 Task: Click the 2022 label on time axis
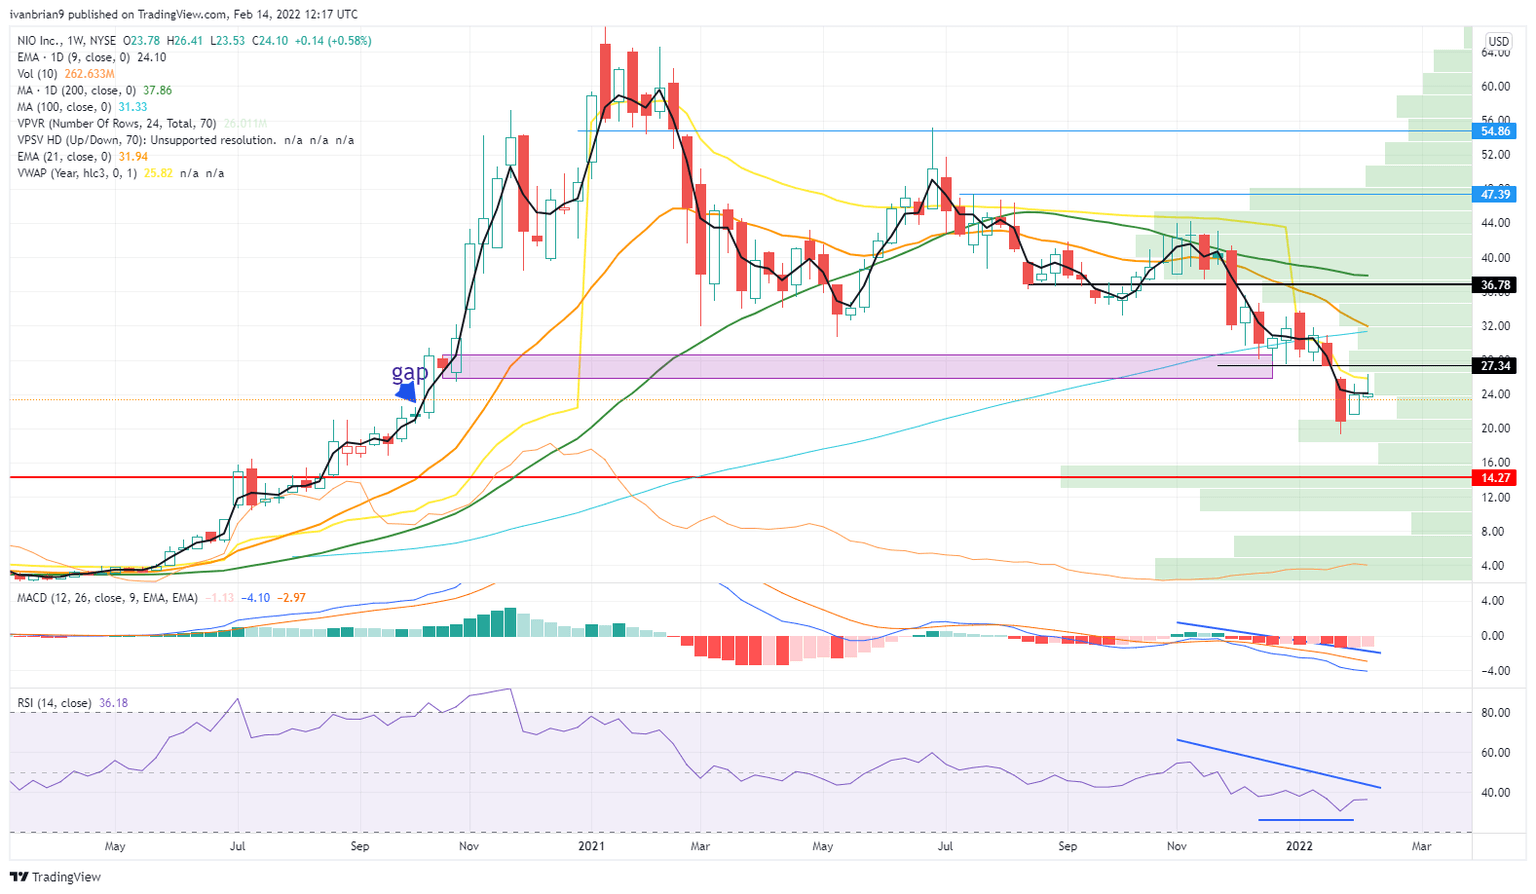[1298, 846]
